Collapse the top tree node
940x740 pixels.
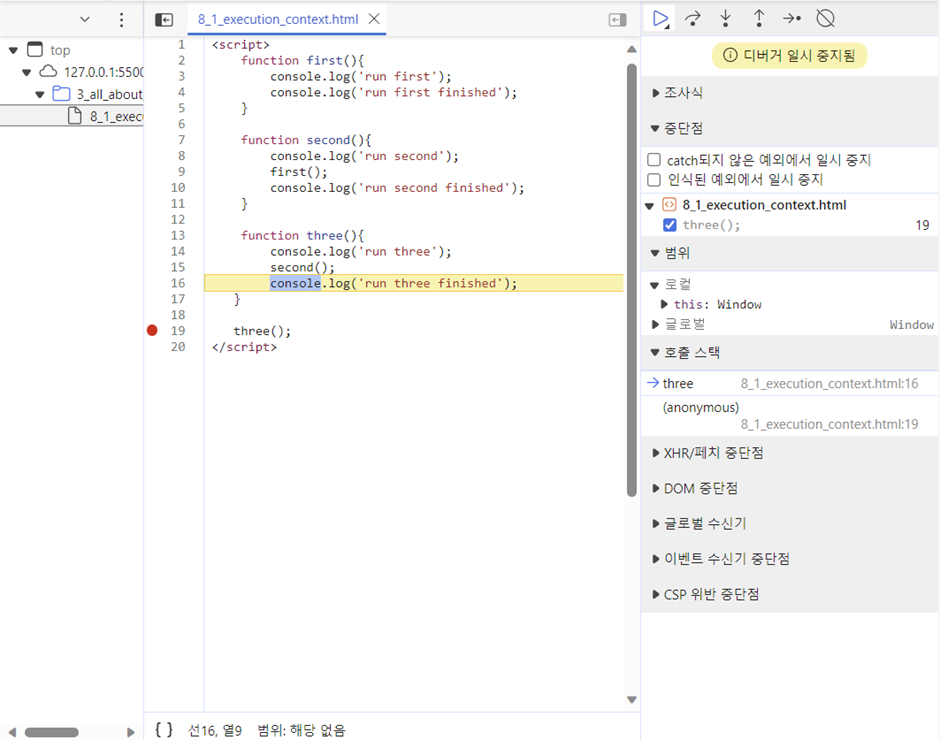point(13,50)
